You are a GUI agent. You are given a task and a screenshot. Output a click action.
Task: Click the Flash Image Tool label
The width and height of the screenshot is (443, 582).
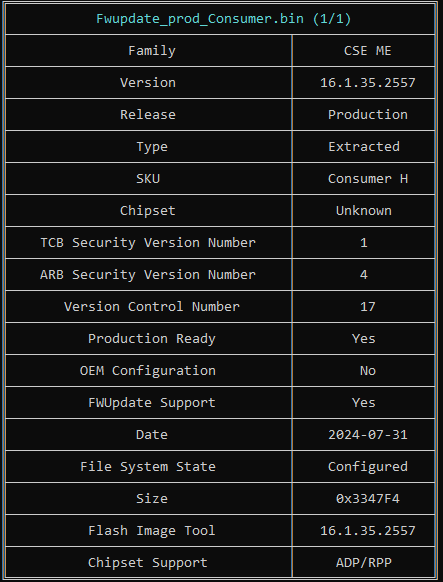click(151, 530)
